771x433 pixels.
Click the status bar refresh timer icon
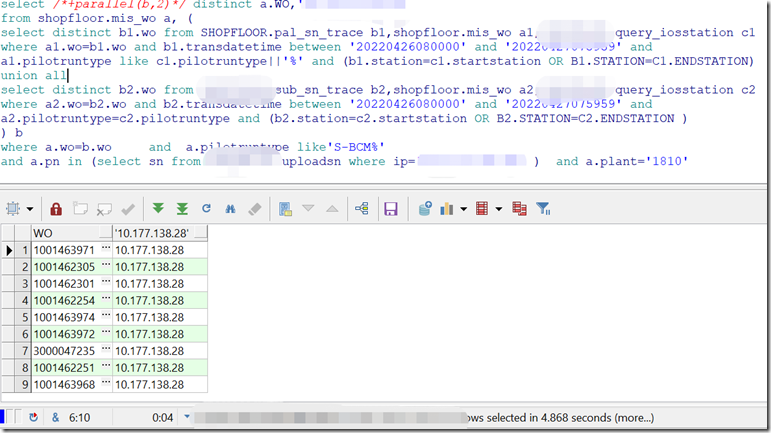(33, 417)
